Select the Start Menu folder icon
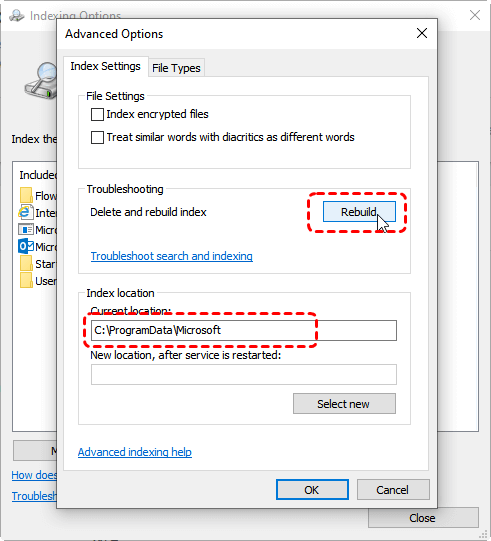 [26, 264]
